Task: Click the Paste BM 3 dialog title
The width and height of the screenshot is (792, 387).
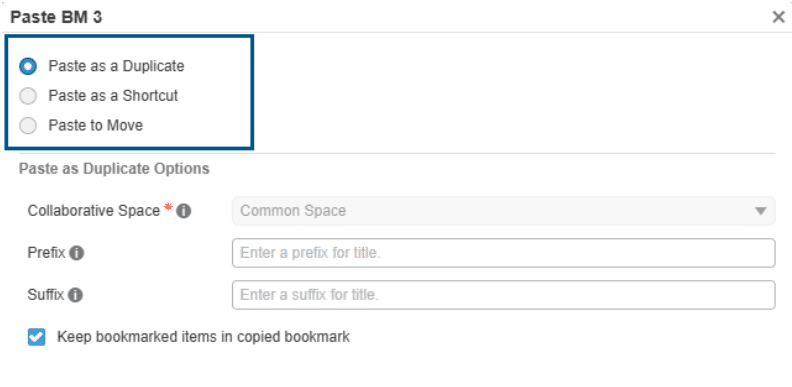Action: point(56,17)
